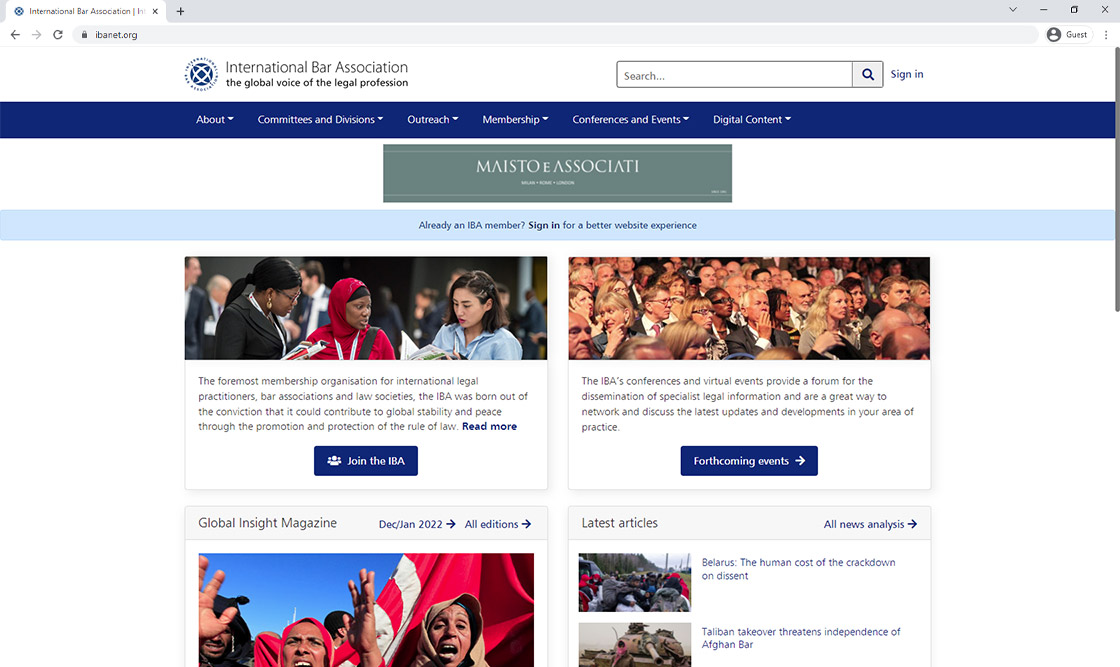Screen dimensions: 1120x667
Task: Expand the Digital Content menu
Action: 751,119
